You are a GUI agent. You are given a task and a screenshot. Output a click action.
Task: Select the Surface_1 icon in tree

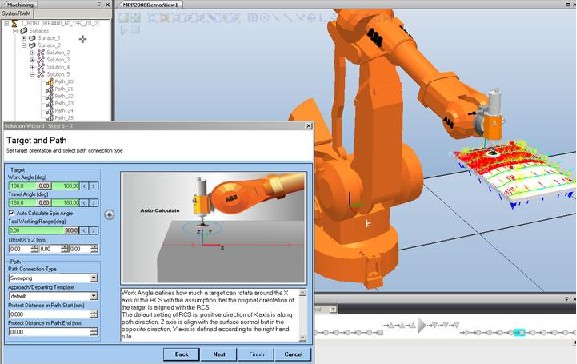pos(32,38)
